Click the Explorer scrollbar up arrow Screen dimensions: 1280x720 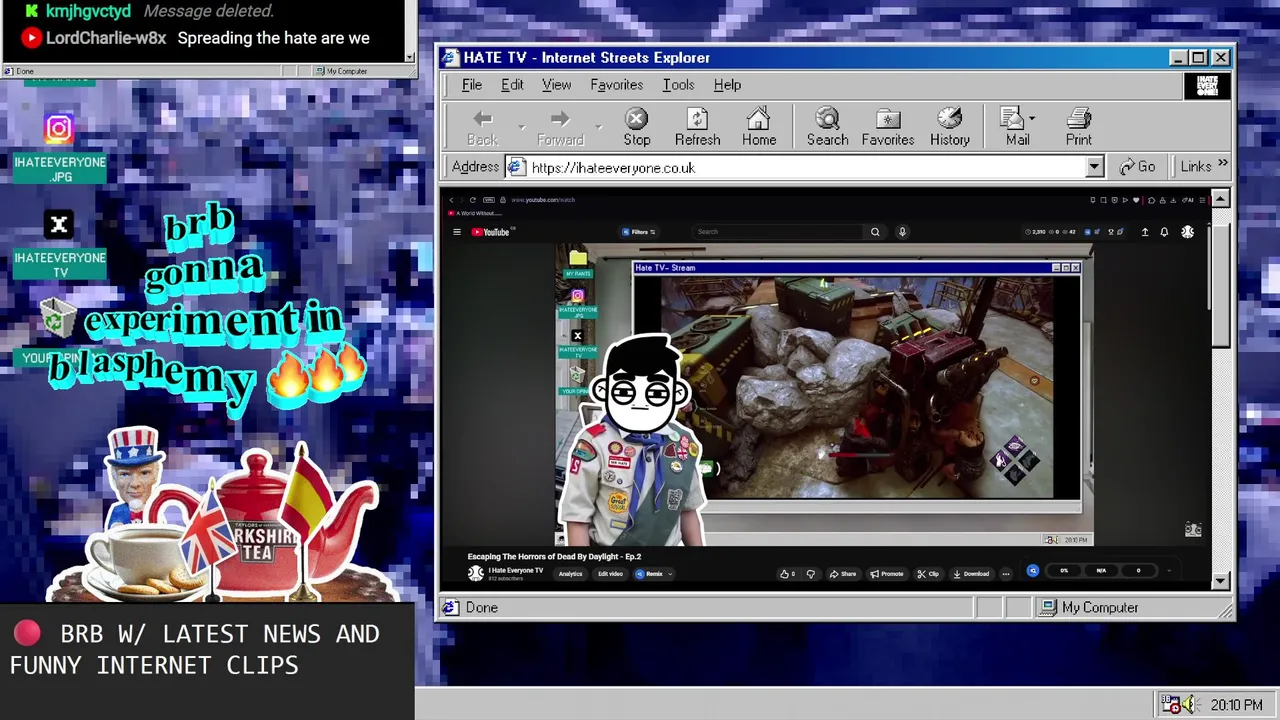pyautogui.click(x=1220, y=199)
